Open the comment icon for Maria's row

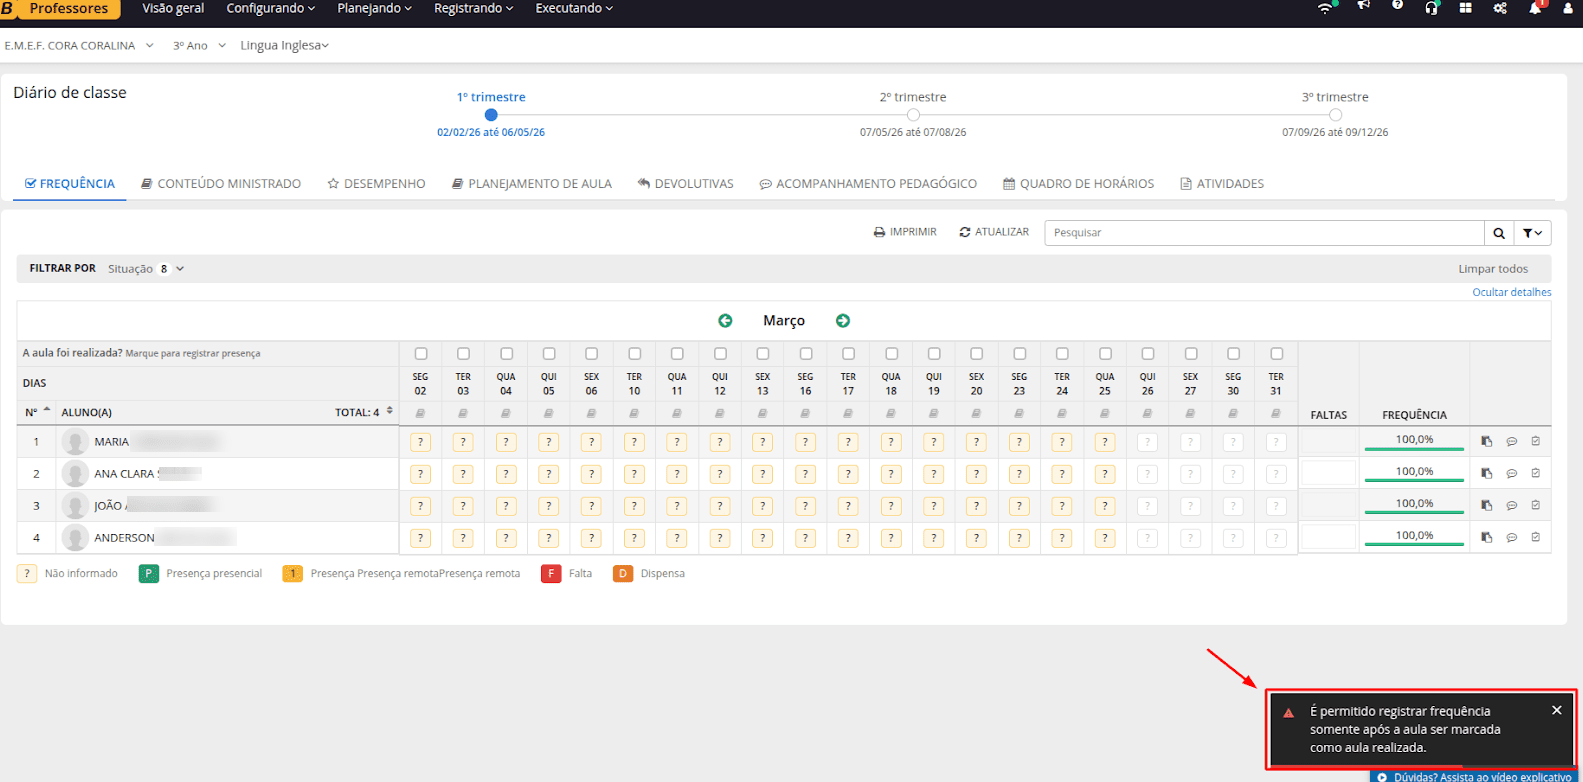click(x=1511, y=442)
